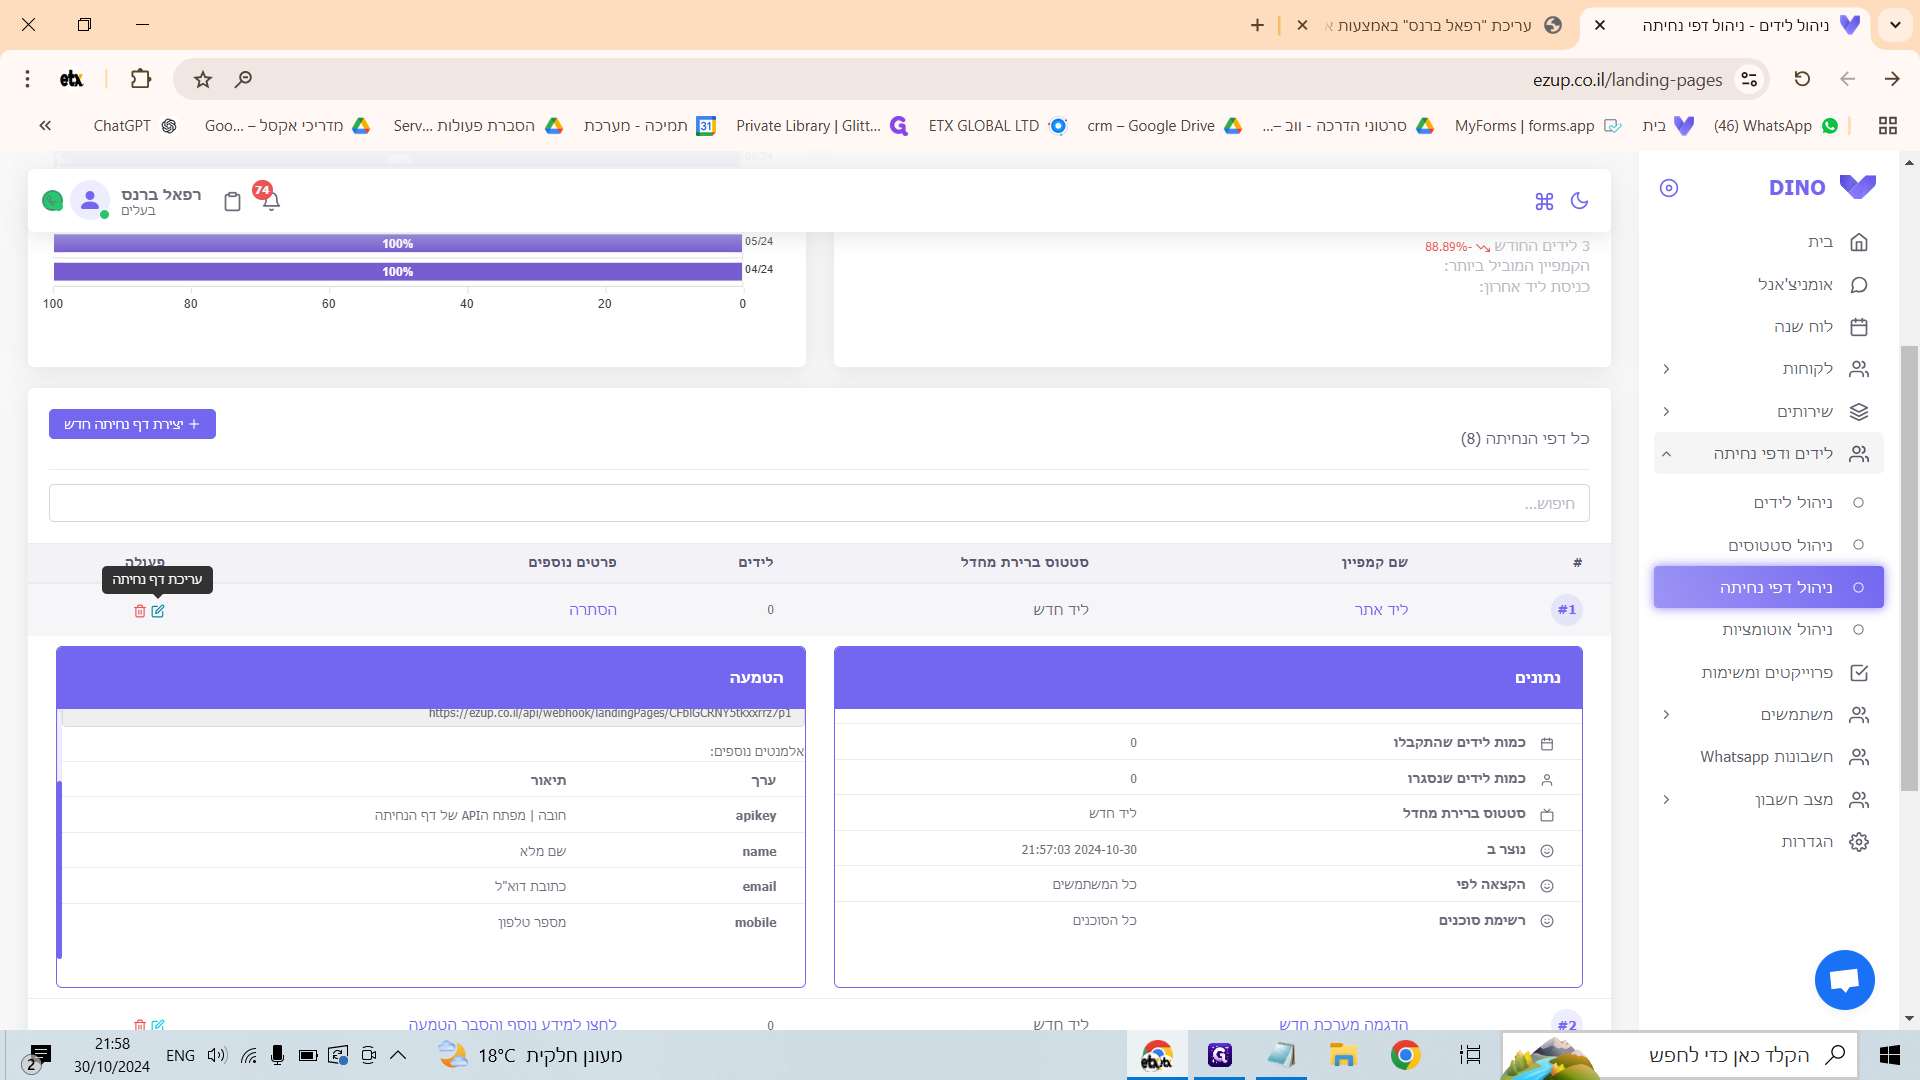Open MyForms | forms.app bookmark

1537,126
